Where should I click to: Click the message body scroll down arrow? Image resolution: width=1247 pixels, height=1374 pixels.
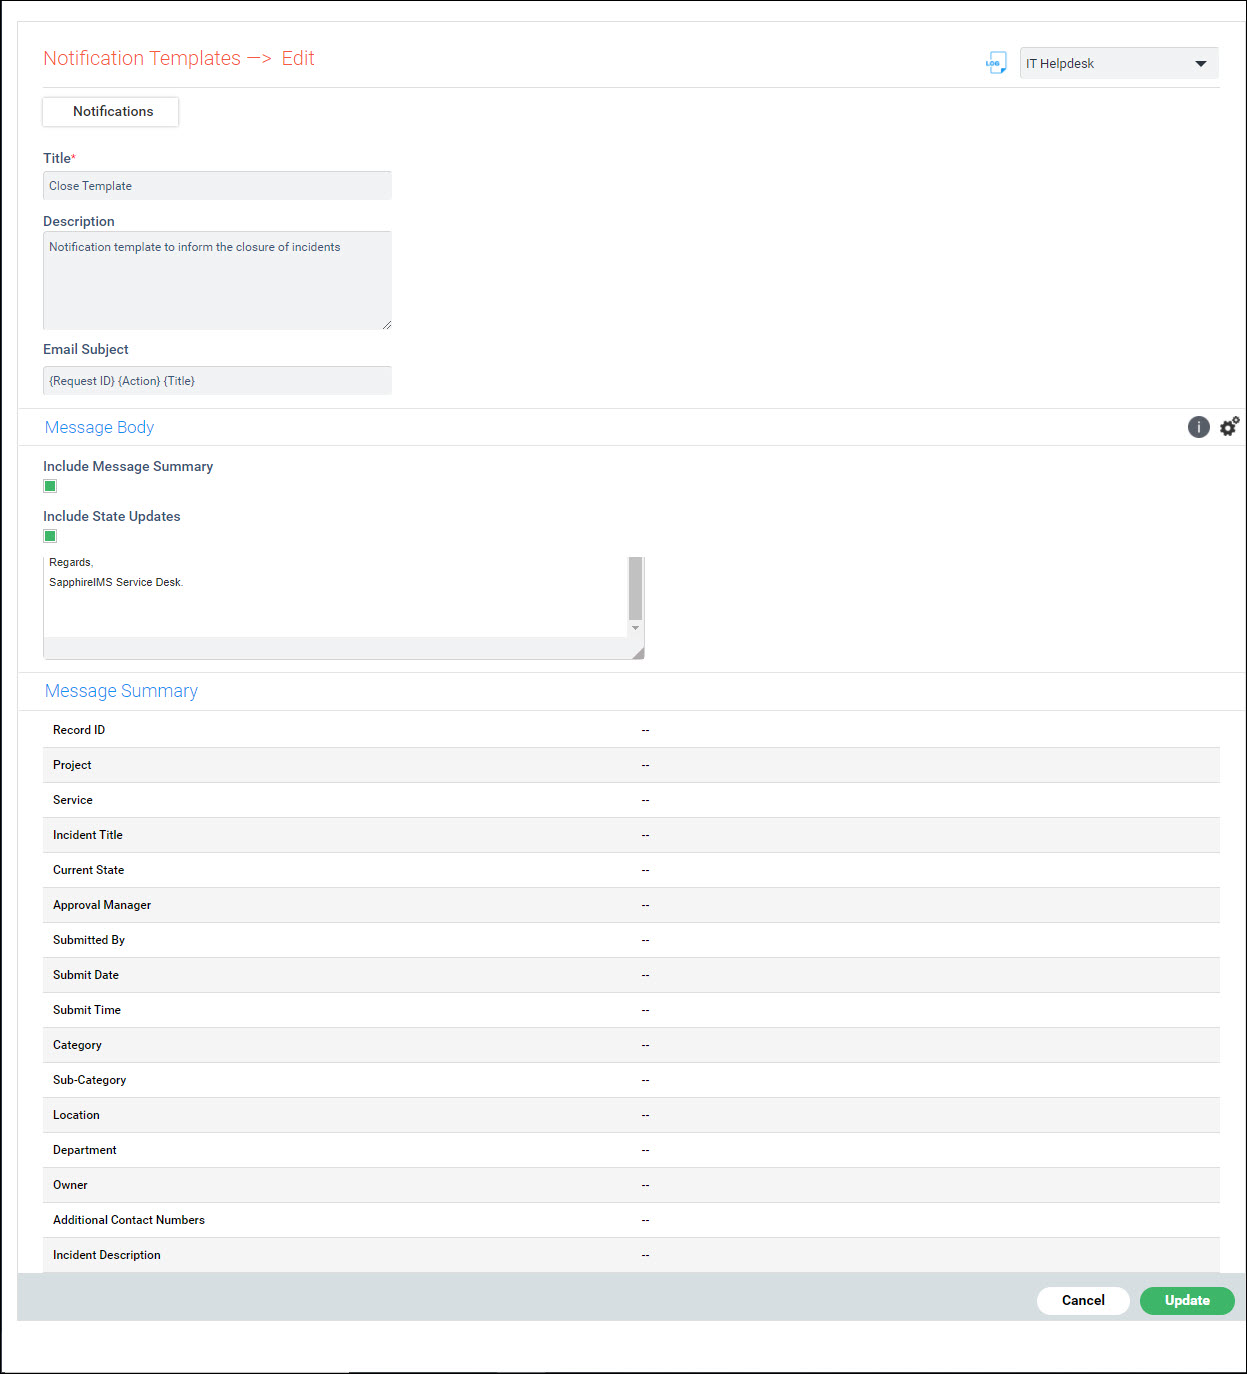point(635,628)
